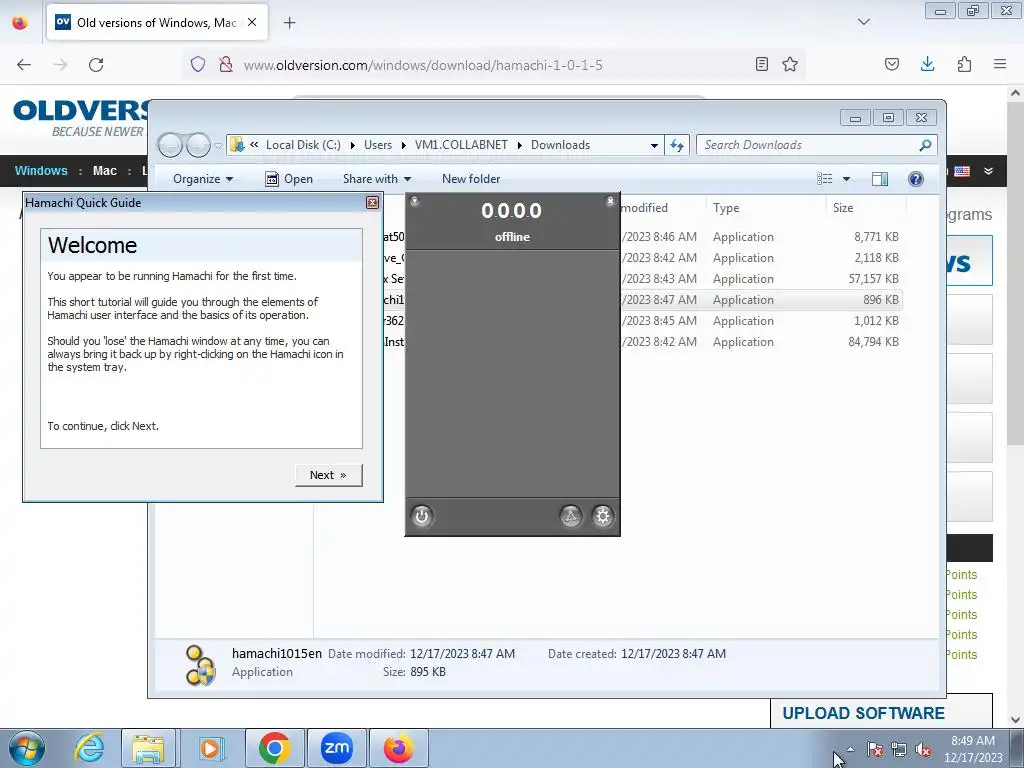
Task: Launch Internet Explorer from taskbar
Action: pos(89,748)
